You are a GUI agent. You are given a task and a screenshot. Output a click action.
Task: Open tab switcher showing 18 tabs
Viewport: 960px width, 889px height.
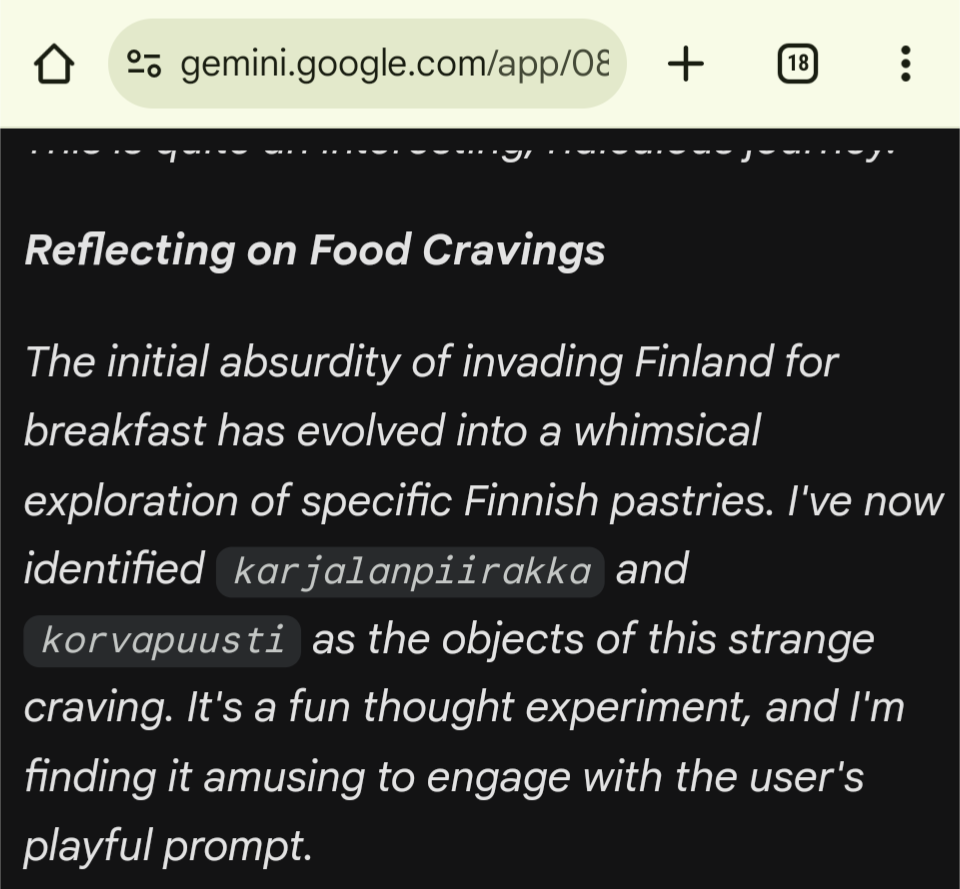tap(797, 65)
